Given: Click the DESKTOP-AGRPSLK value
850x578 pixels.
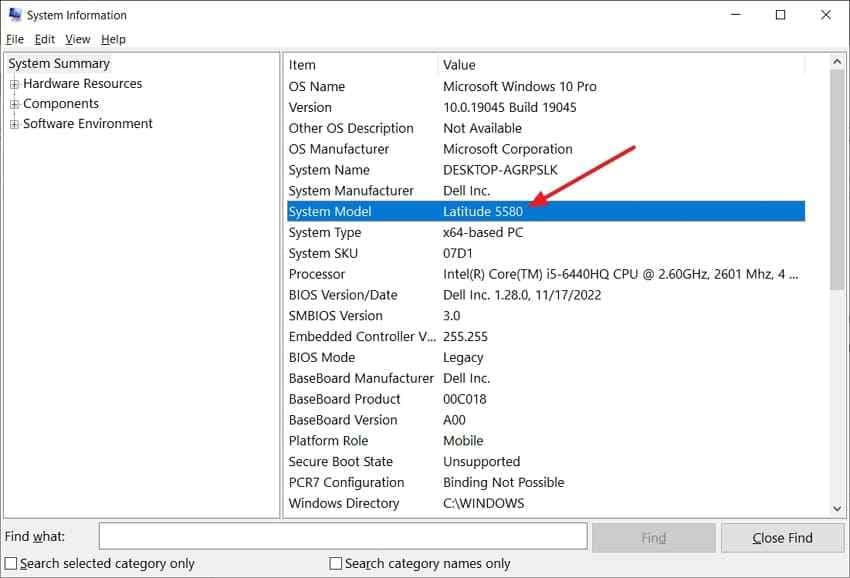Looking at the screenshot, I should (x=500, y=170).
